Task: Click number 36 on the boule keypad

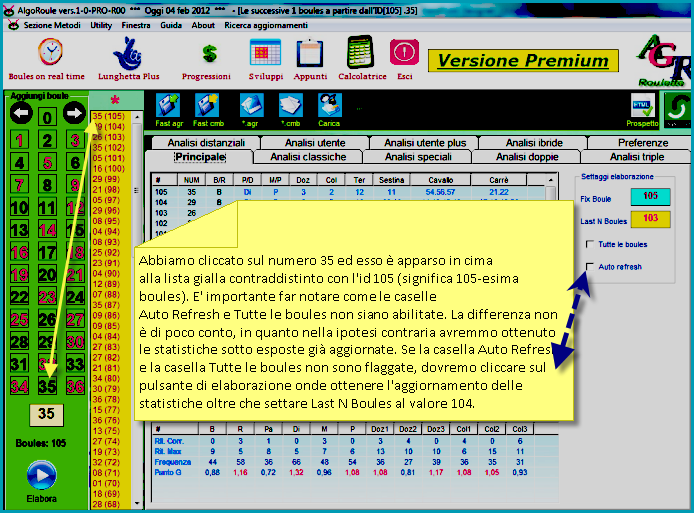Action: coord(75,386)
